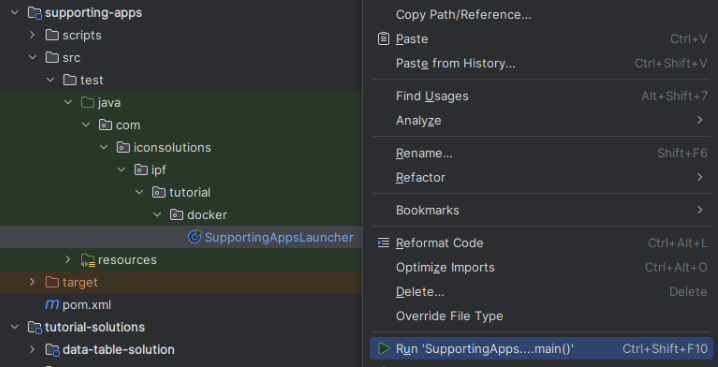Viewport: 718px width, 367px height.
Task: Collapse the supporting-apps tree node
Action: (x=15, y=13)
